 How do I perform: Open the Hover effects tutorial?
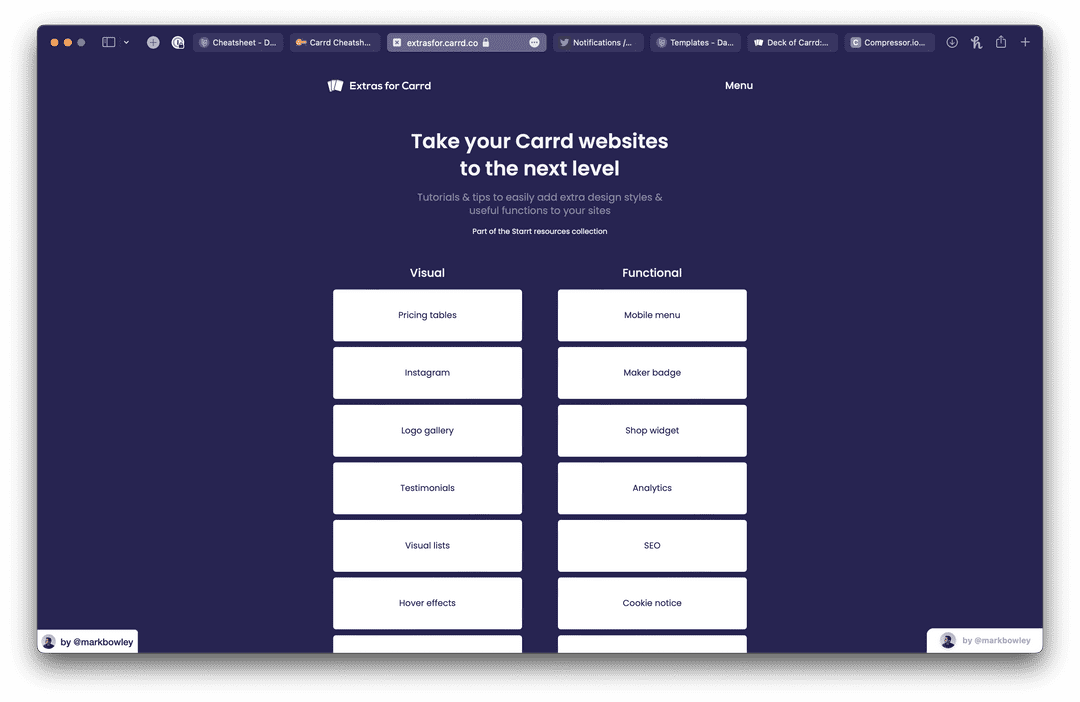427,603
